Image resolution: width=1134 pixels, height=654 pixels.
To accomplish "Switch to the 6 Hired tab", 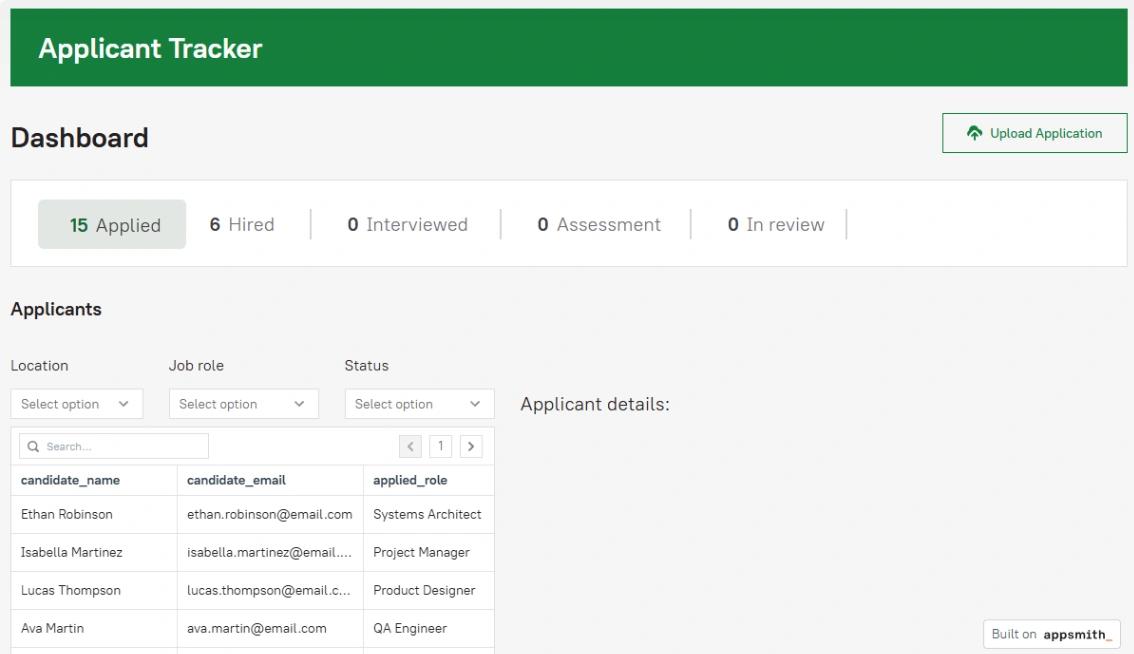I will (242, 224).
